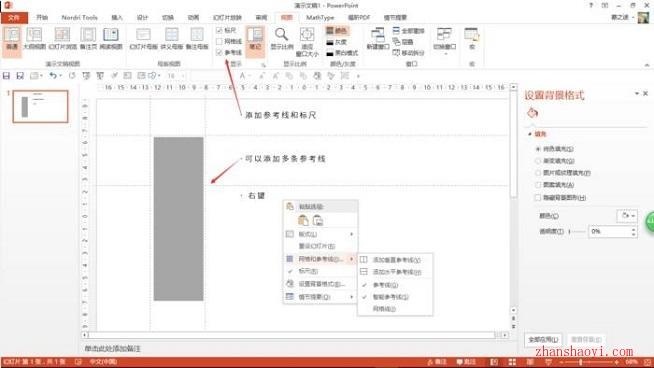The image size is (654, 368).
Task: Select slide 1 thumbnail
Action: 40,106
